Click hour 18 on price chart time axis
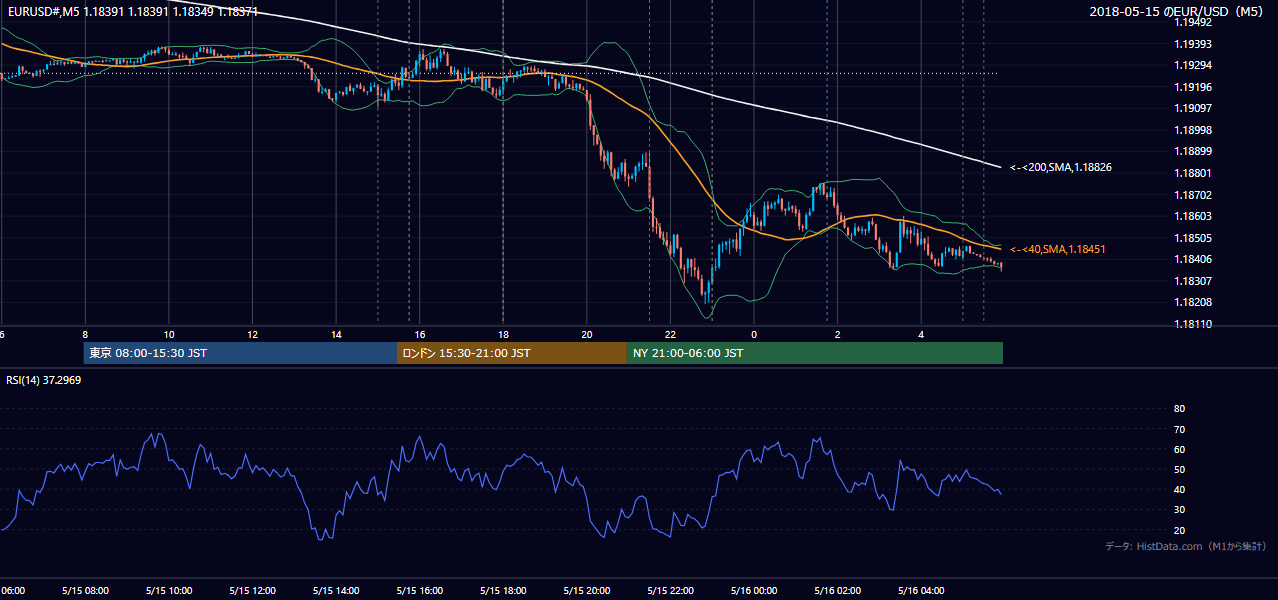Image resolution: width=1278 pixels, height=600 pixels. pos(503,334)
